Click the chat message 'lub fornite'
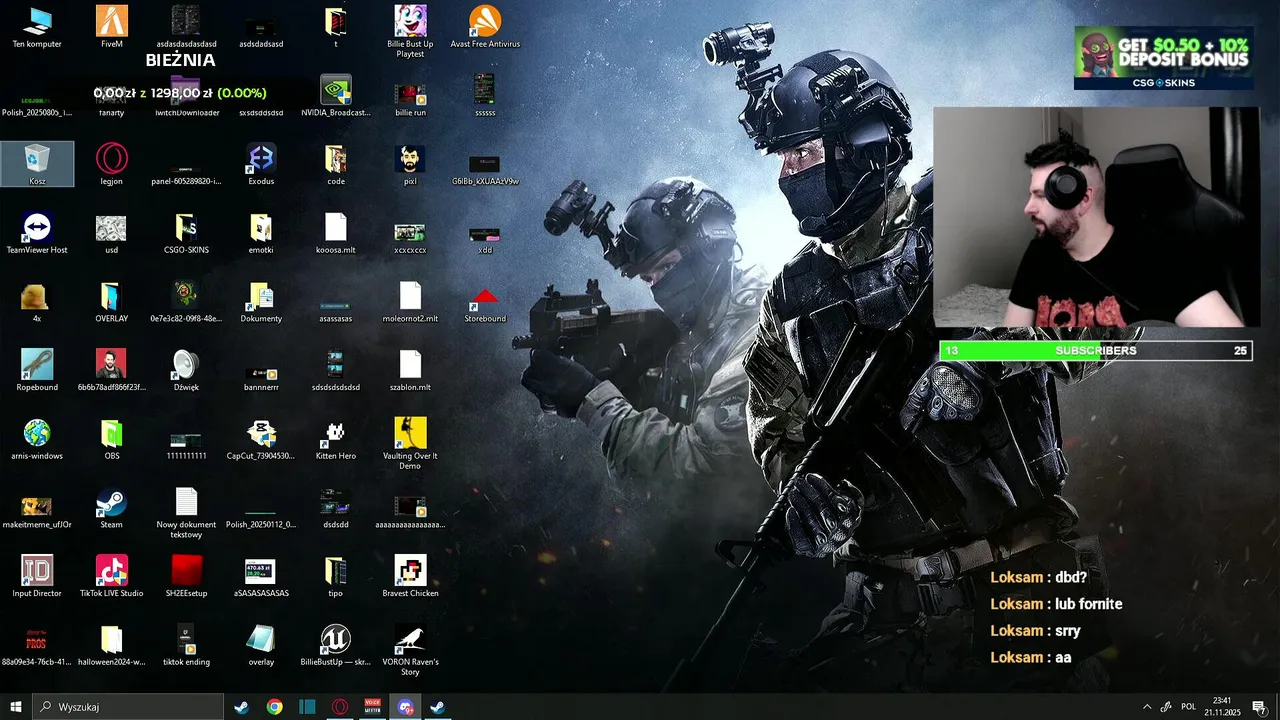This screenshot has width=1280, height=720. pos(1088,604)
